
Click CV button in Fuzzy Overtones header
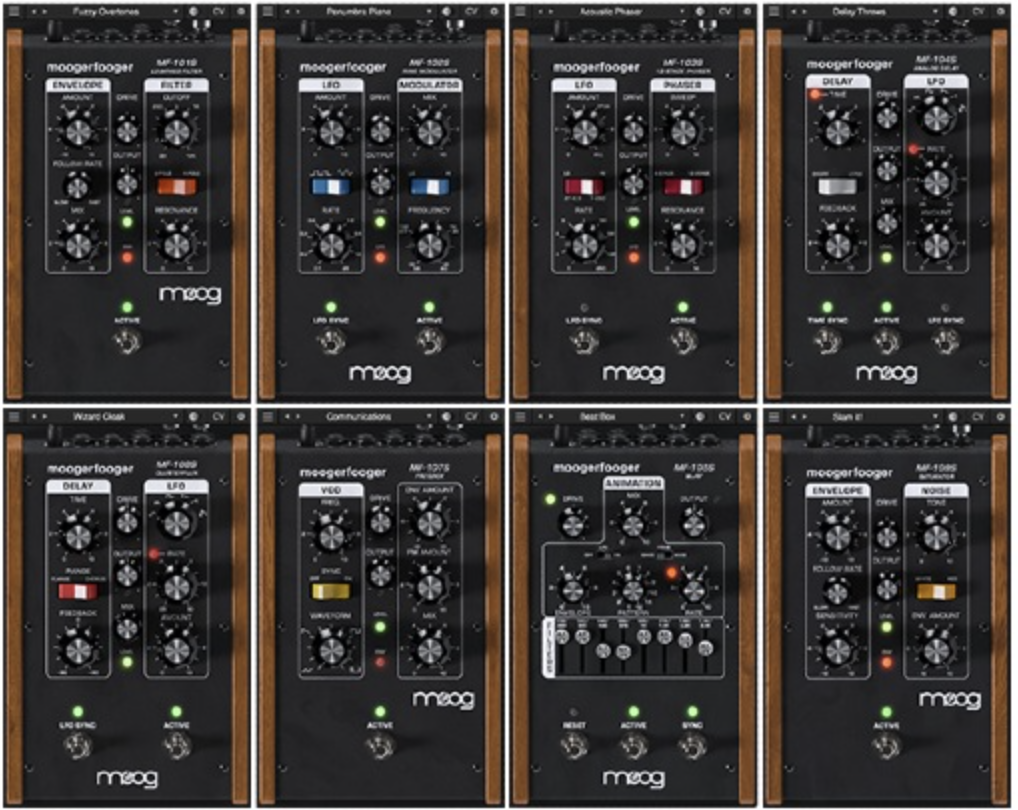[218, 11]
